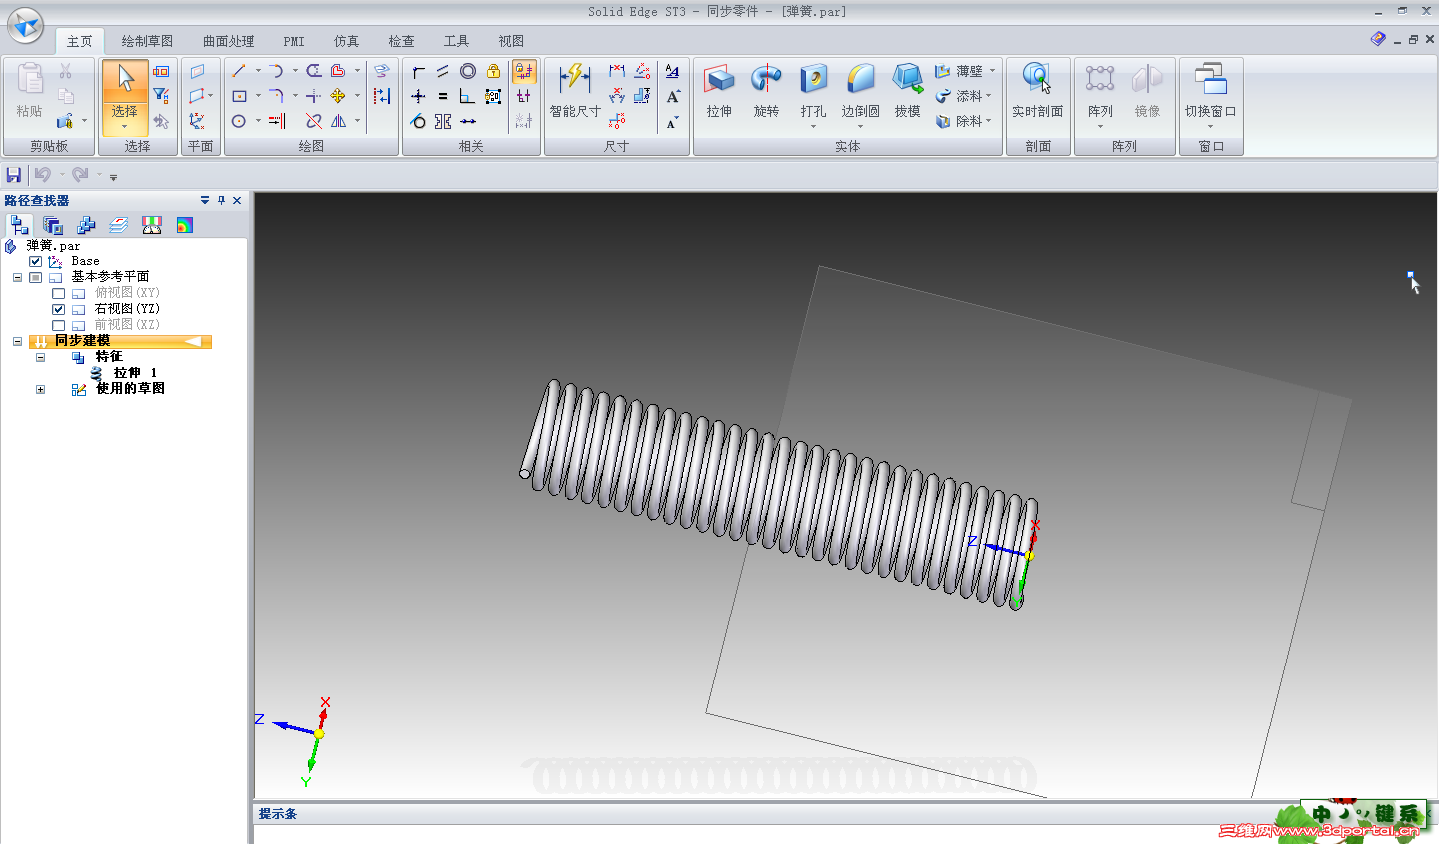Expand the 使用的草图 tree node
Image resolution: width=1439 pixels, height=844 pixels.
tap(40, 389)
